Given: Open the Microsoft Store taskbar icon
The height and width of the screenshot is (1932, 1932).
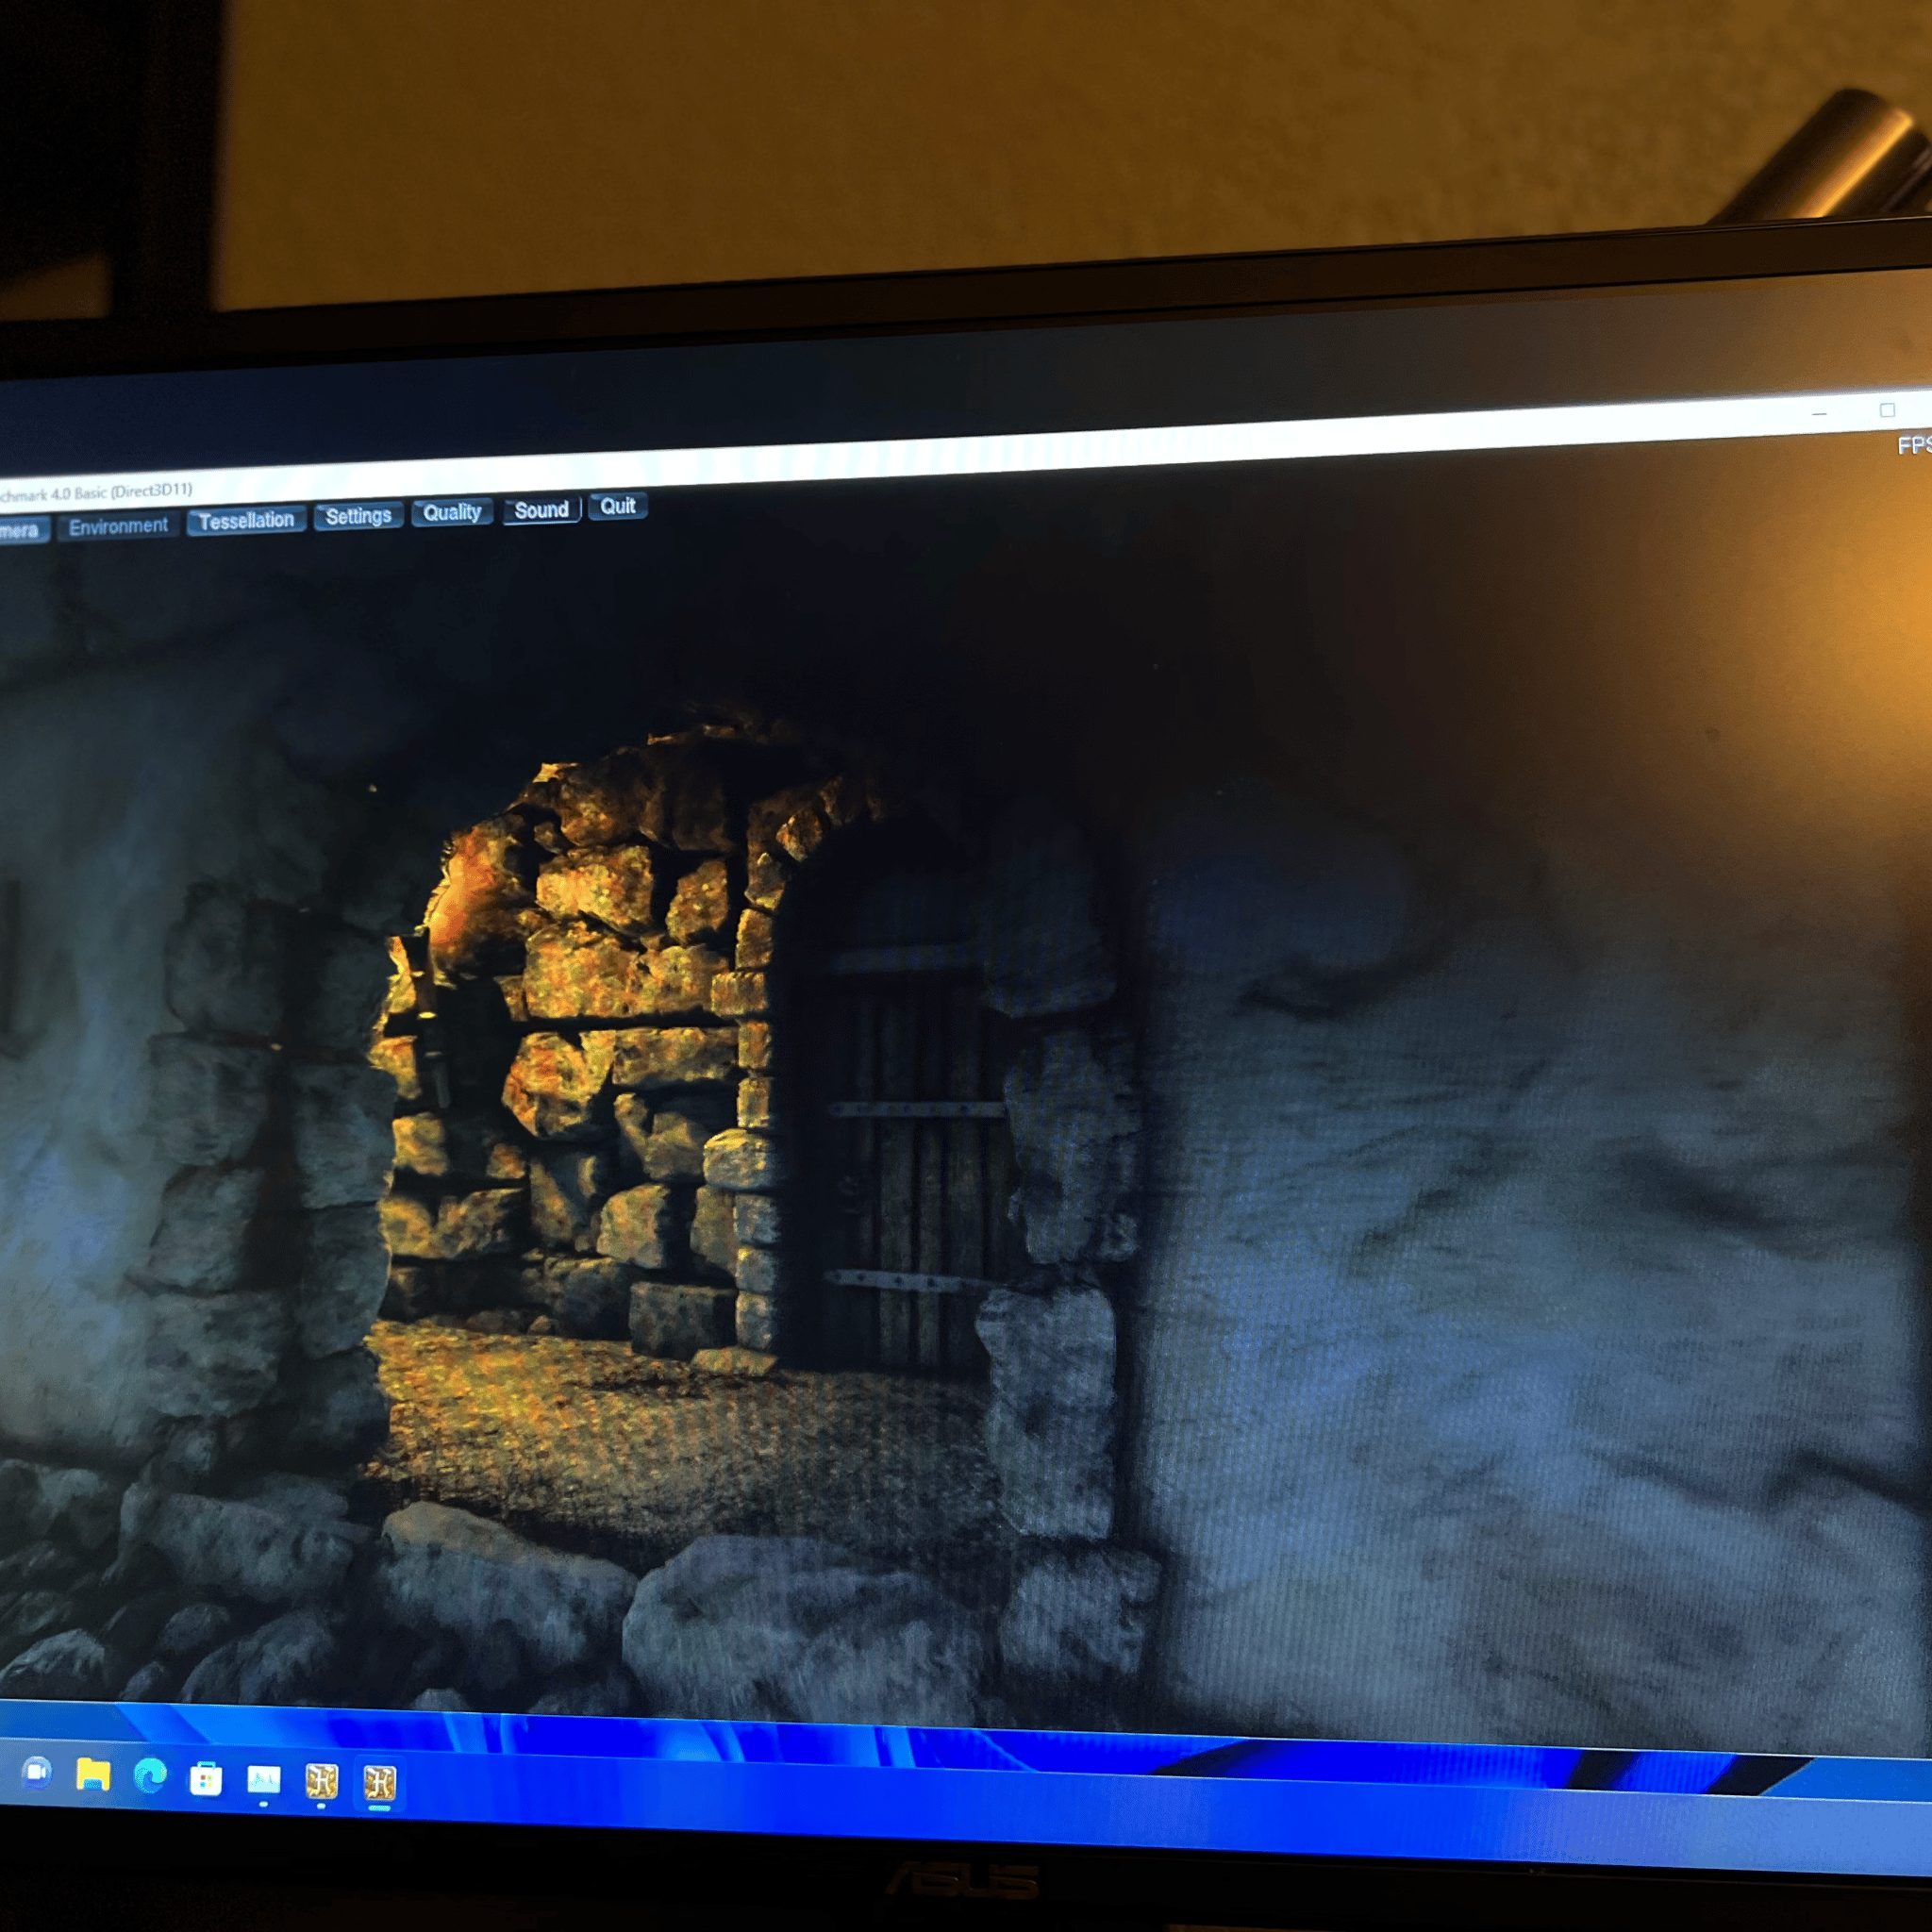Looking at the screenshot, I should click(x=206, y=1779).
